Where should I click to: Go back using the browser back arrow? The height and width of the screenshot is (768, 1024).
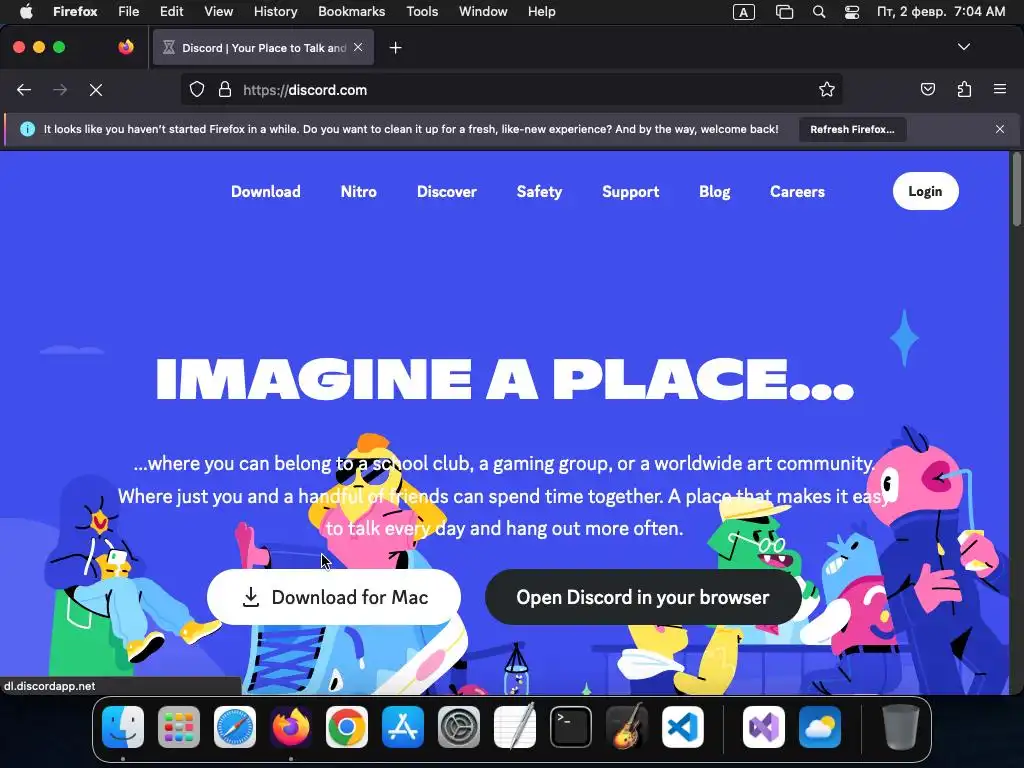24,90
